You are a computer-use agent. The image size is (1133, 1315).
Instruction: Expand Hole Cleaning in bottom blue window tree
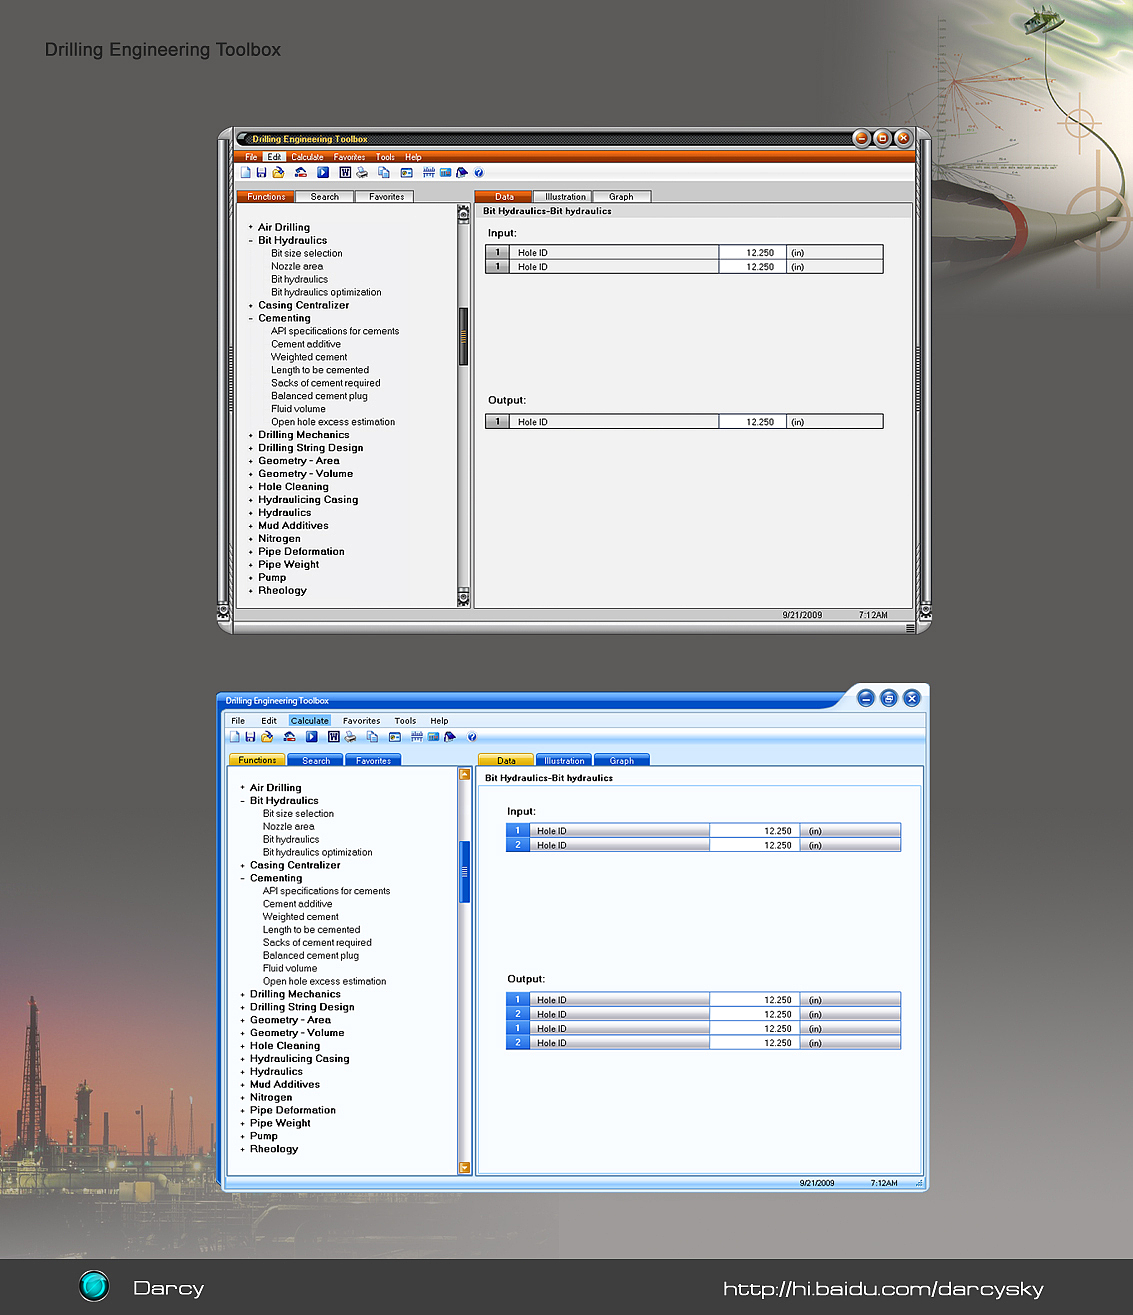tap(242, 1046)
